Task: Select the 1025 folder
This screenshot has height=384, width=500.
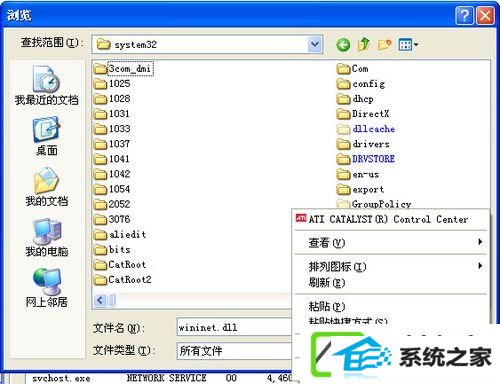Action: pos(112,84)
